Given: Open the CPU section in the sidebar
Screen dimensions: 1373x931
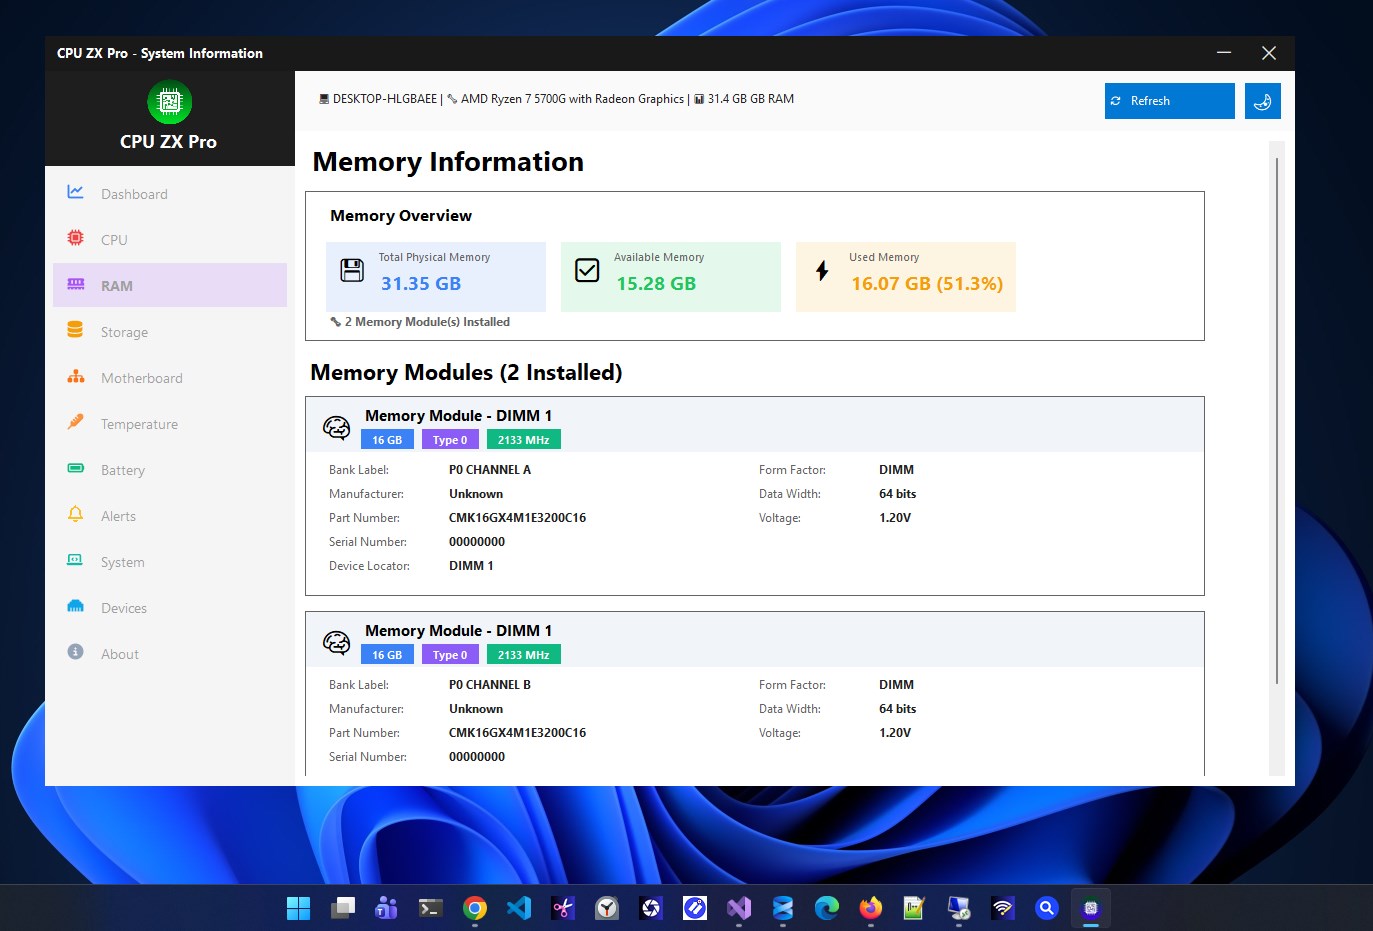Looking at the screenshot, I should [113, 239].
